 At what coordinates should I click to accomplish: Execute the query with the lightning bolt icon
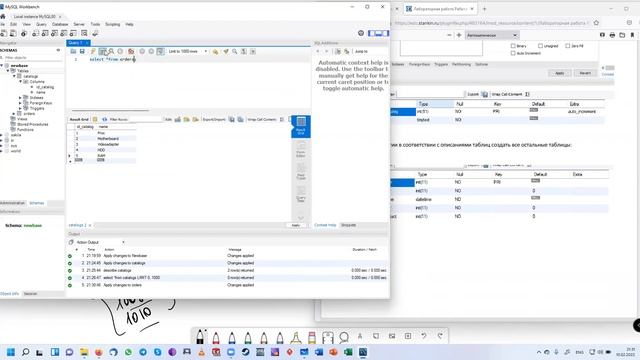coord(93,51)
